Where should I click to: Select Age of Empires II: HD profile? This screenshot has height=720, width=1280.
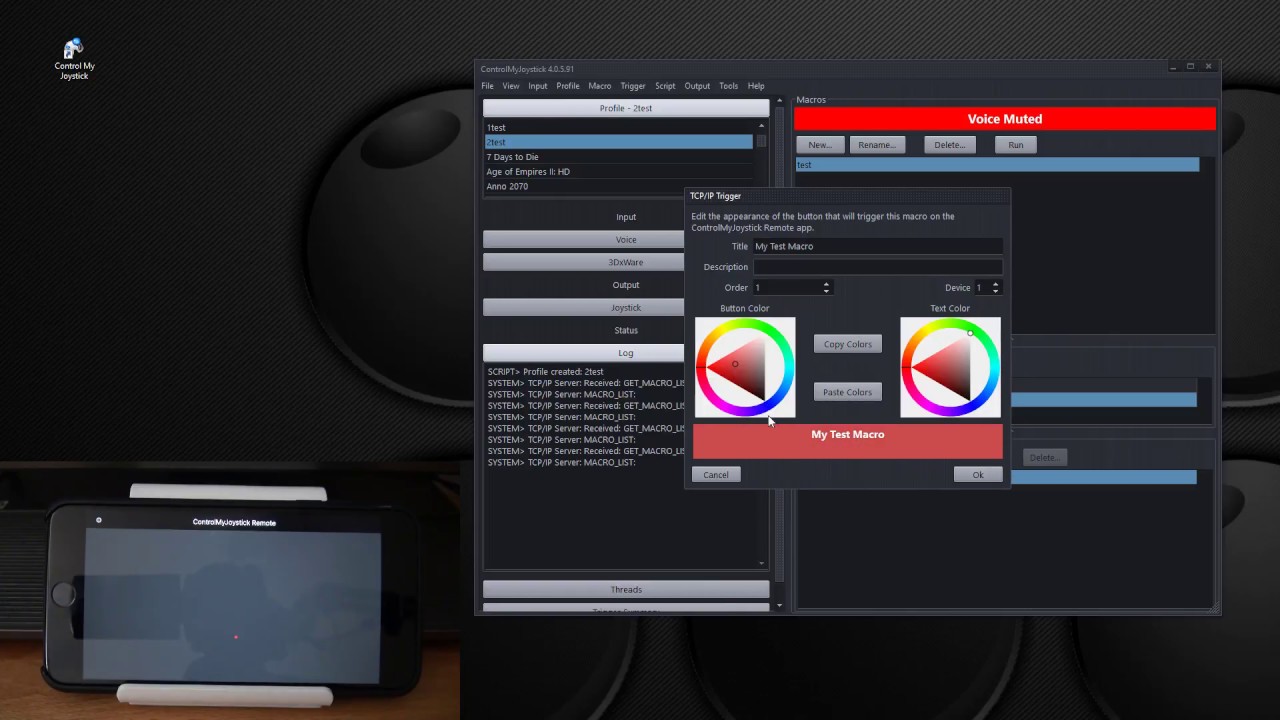(x=618, y=172)
